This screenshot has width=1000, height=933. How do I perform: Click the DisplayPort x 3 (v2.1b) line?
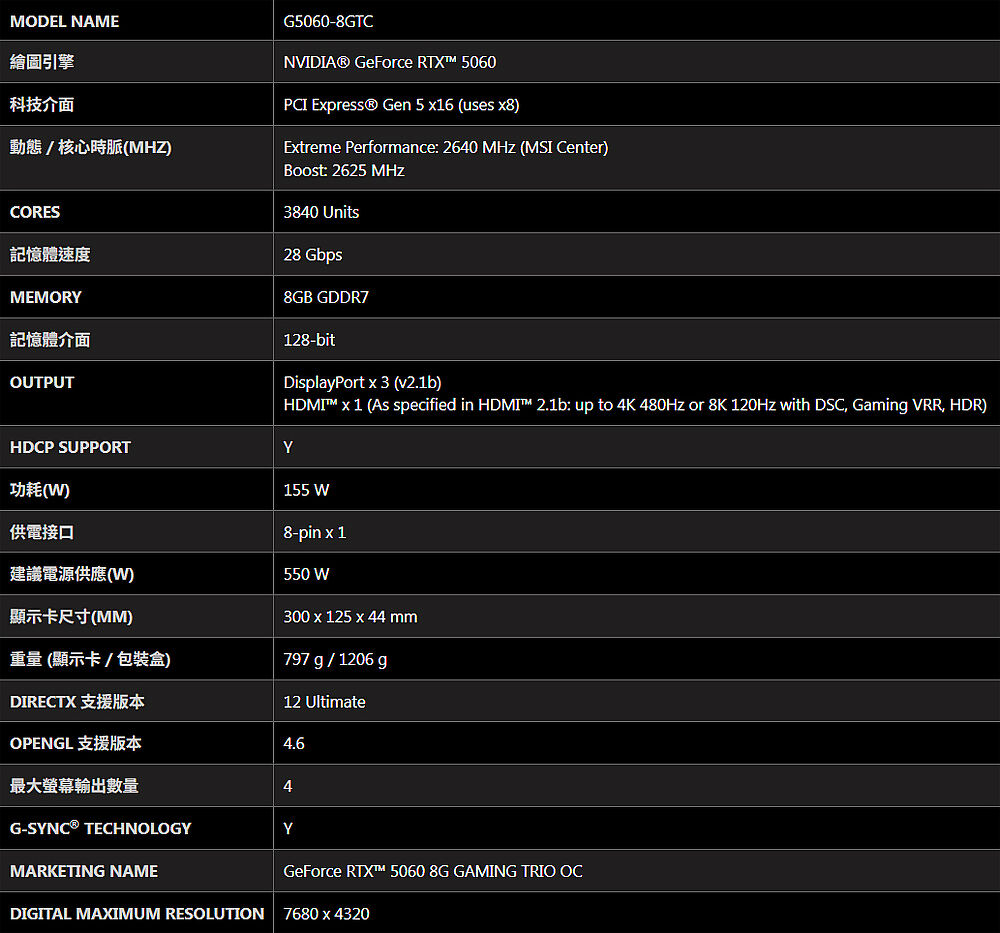[x=362, y=382]
